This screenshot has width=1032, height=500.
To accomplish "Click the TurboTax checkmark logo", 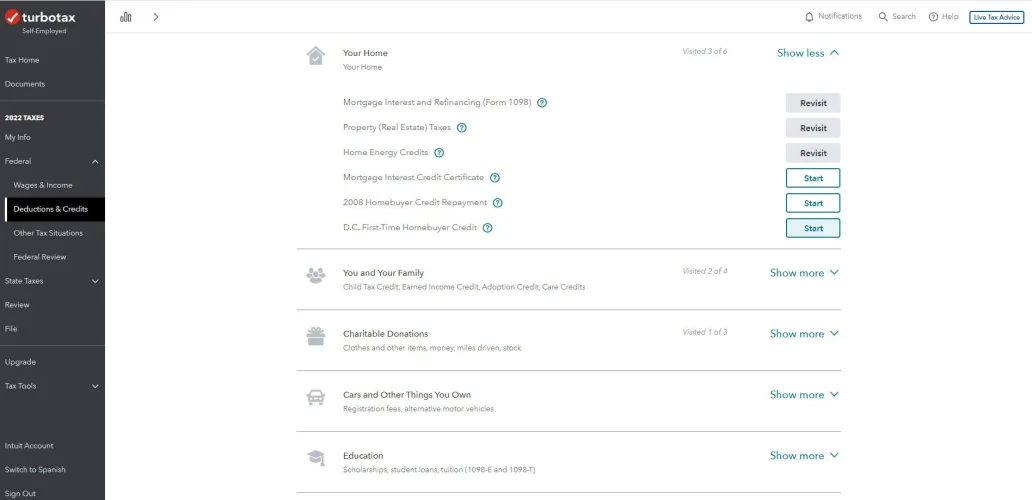I will point(13,17).
